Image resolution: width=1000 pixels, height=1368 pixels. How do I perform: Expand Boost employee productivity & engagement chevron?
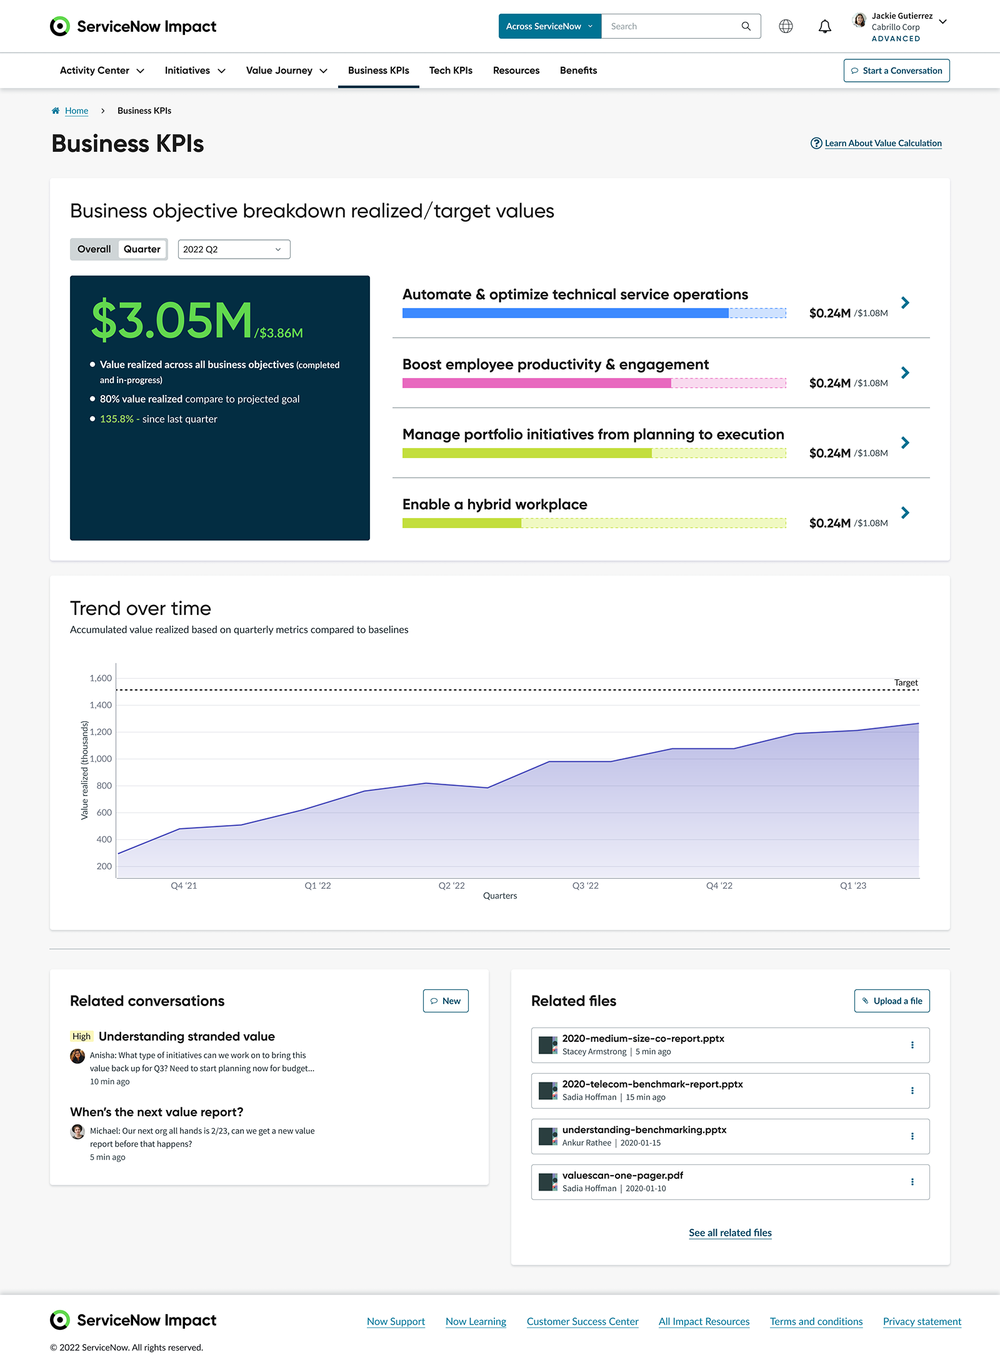[905, 372]
